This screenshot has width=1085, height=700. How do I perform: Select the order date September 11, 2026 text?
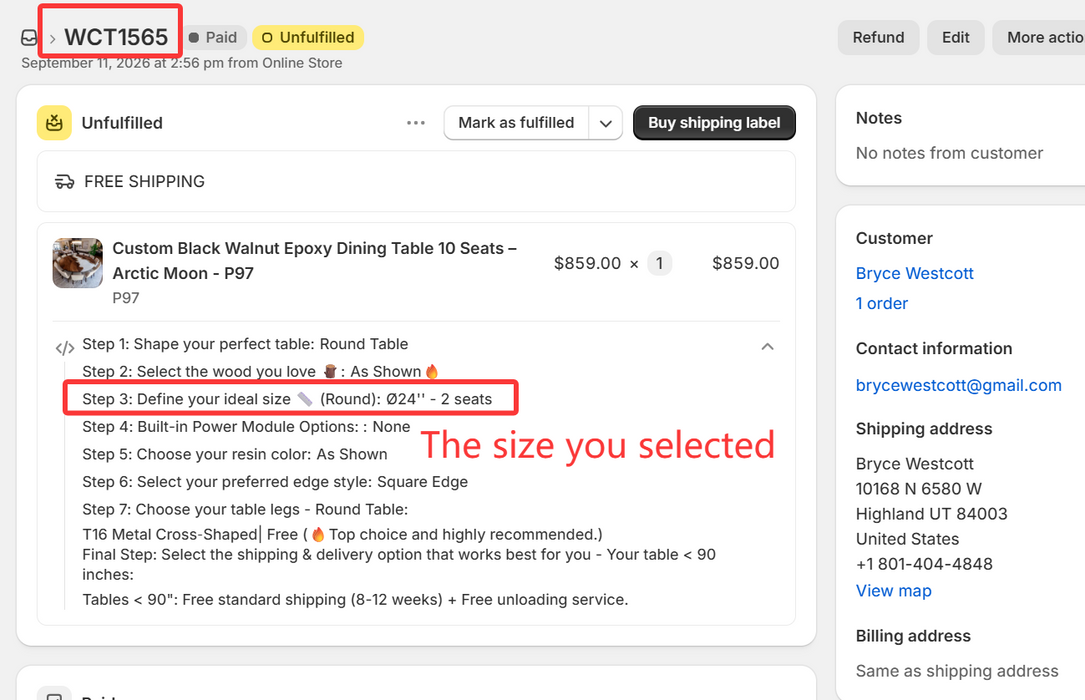pos(182,63)
